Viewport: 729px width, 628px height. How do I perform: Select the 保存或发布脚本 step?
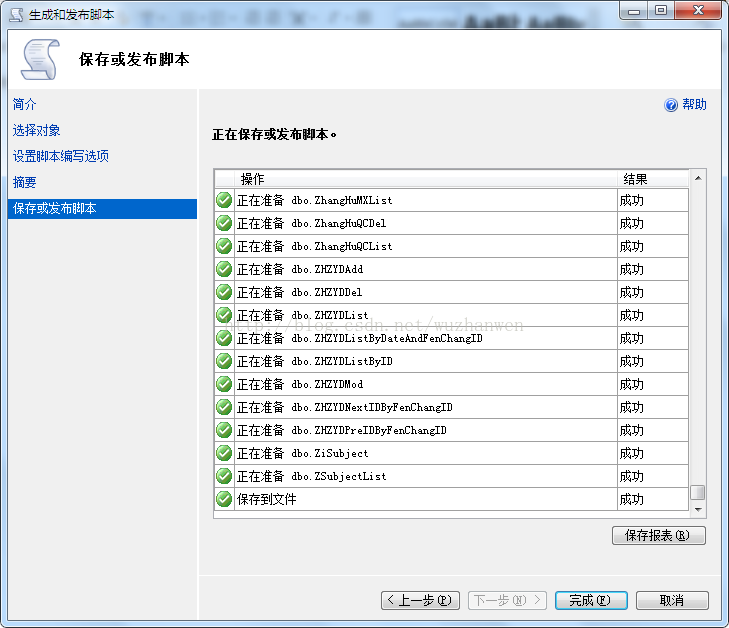coord(102,209)
